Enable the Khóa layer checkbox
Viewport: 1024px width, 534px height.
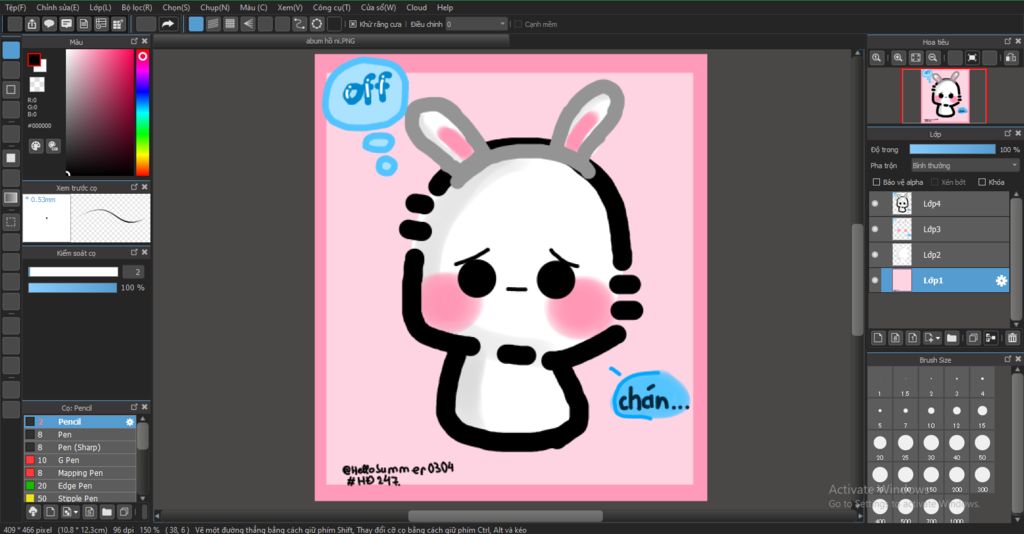coord(982,182)
